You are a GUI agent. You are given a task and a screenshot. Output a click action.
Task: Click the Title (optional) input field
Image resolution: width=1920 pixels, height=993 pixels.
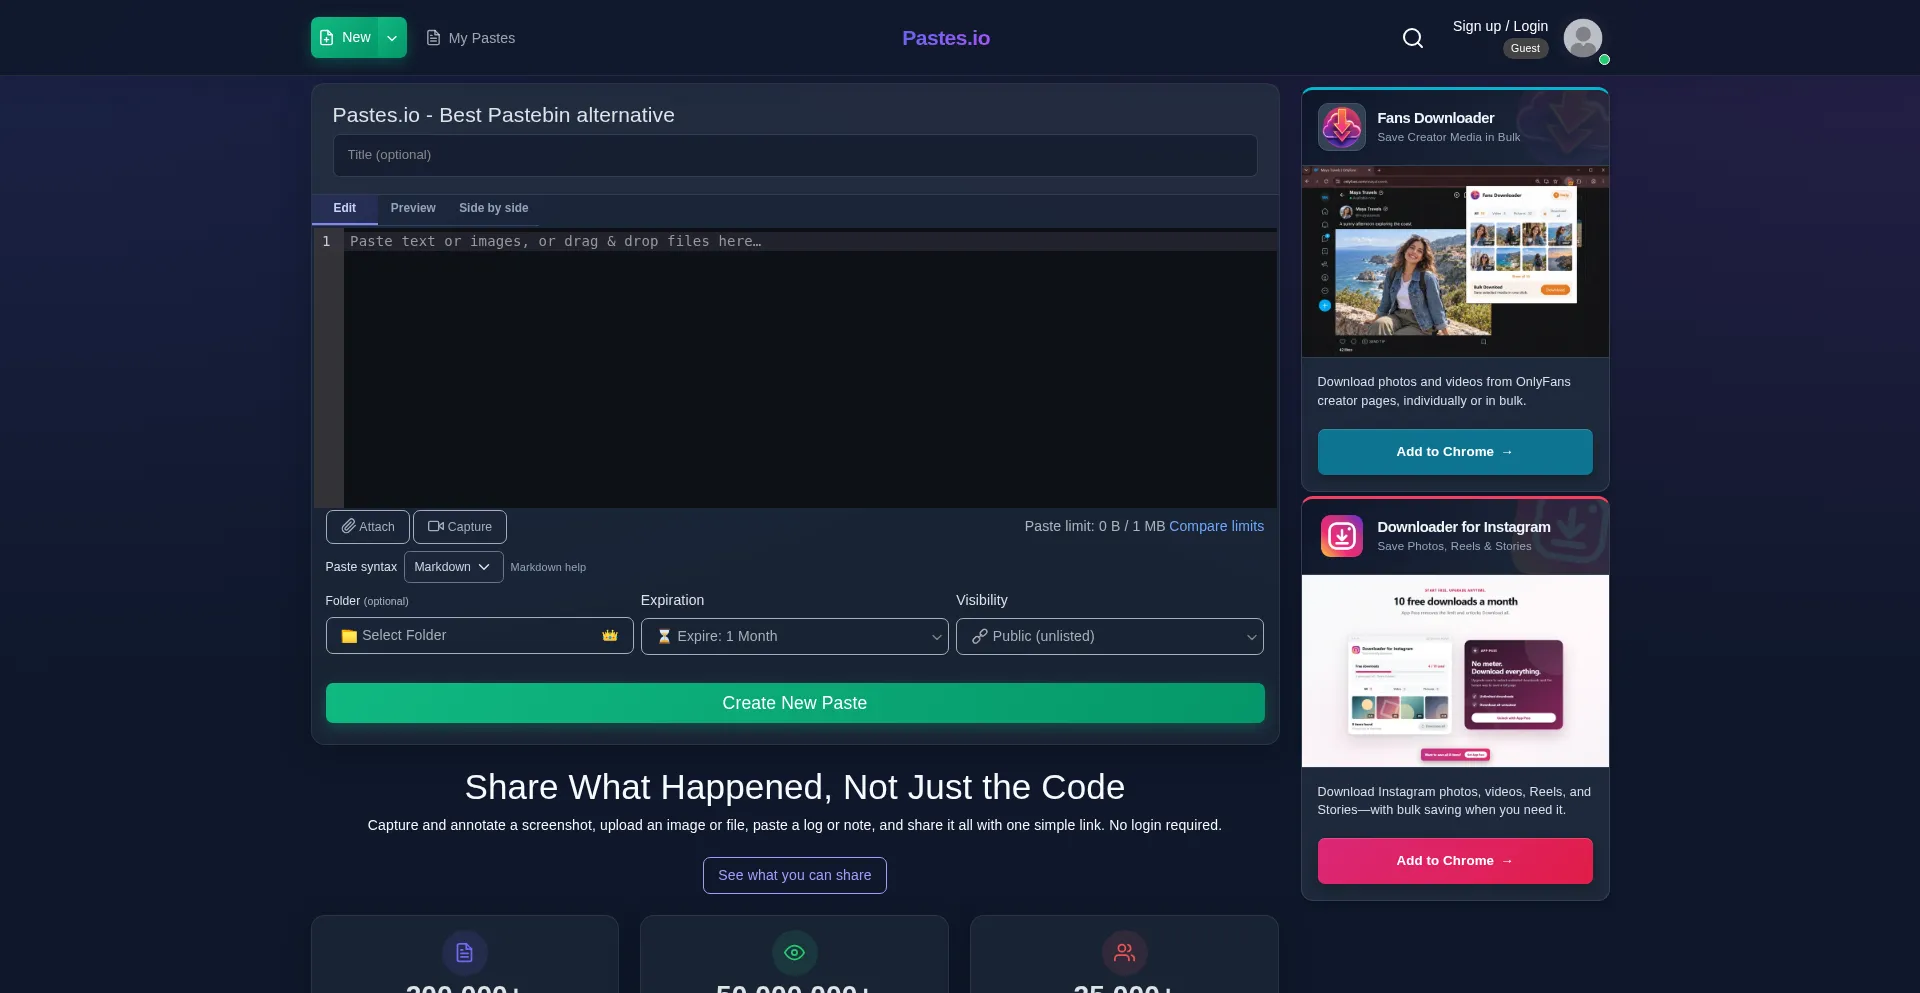(x=794, y=155)
